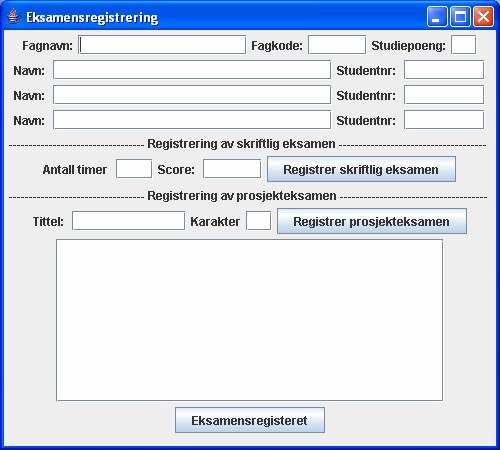Screen dimensions: 500x450
Task: Focus the Karakter input box
Action: (259, 221)
